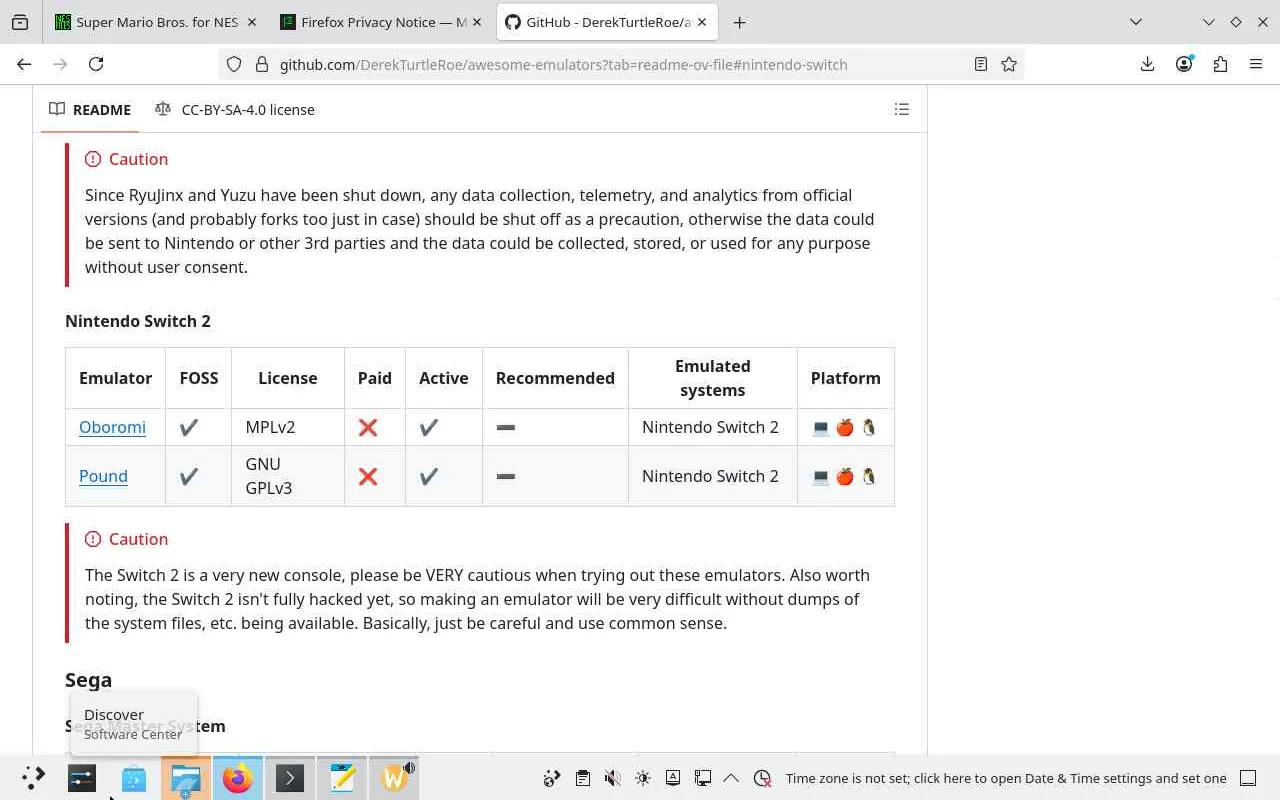Open the Pound emulator link
Screen dimensions: 1280x800
(103, 476)
